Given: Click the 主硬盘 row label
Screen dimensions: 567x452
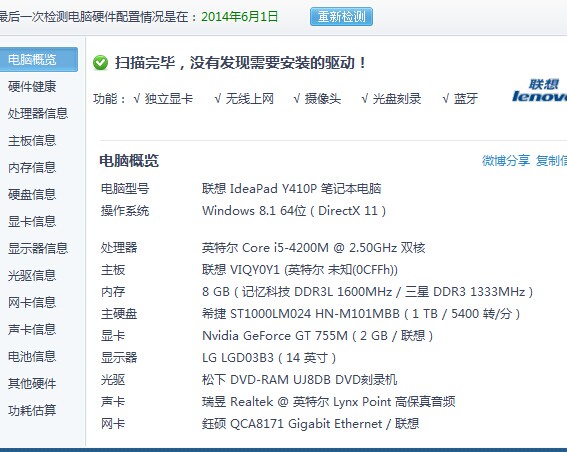Looking at the screenshot, I should point(119,314).
